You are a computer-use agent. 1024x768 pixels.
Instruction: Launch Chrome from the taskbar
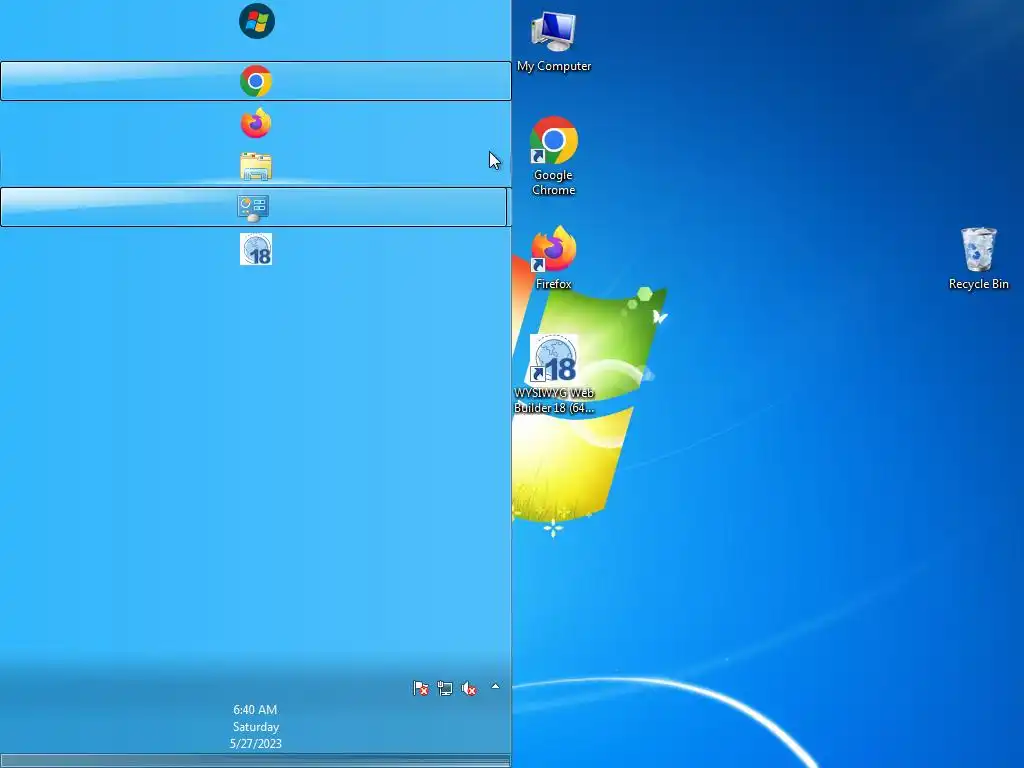coord(255,81)
